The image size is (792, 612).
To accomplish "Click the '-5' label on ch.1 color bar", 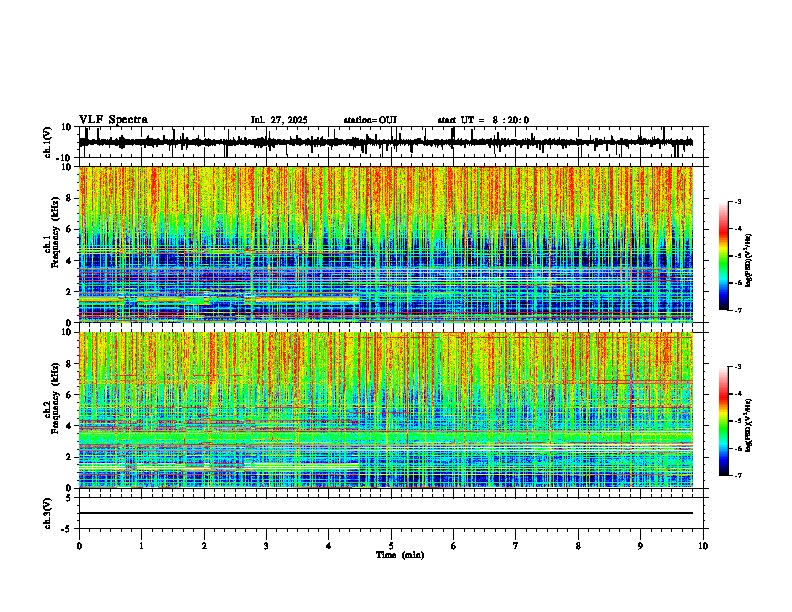I will pyautogui.click(x=738, y=256).
